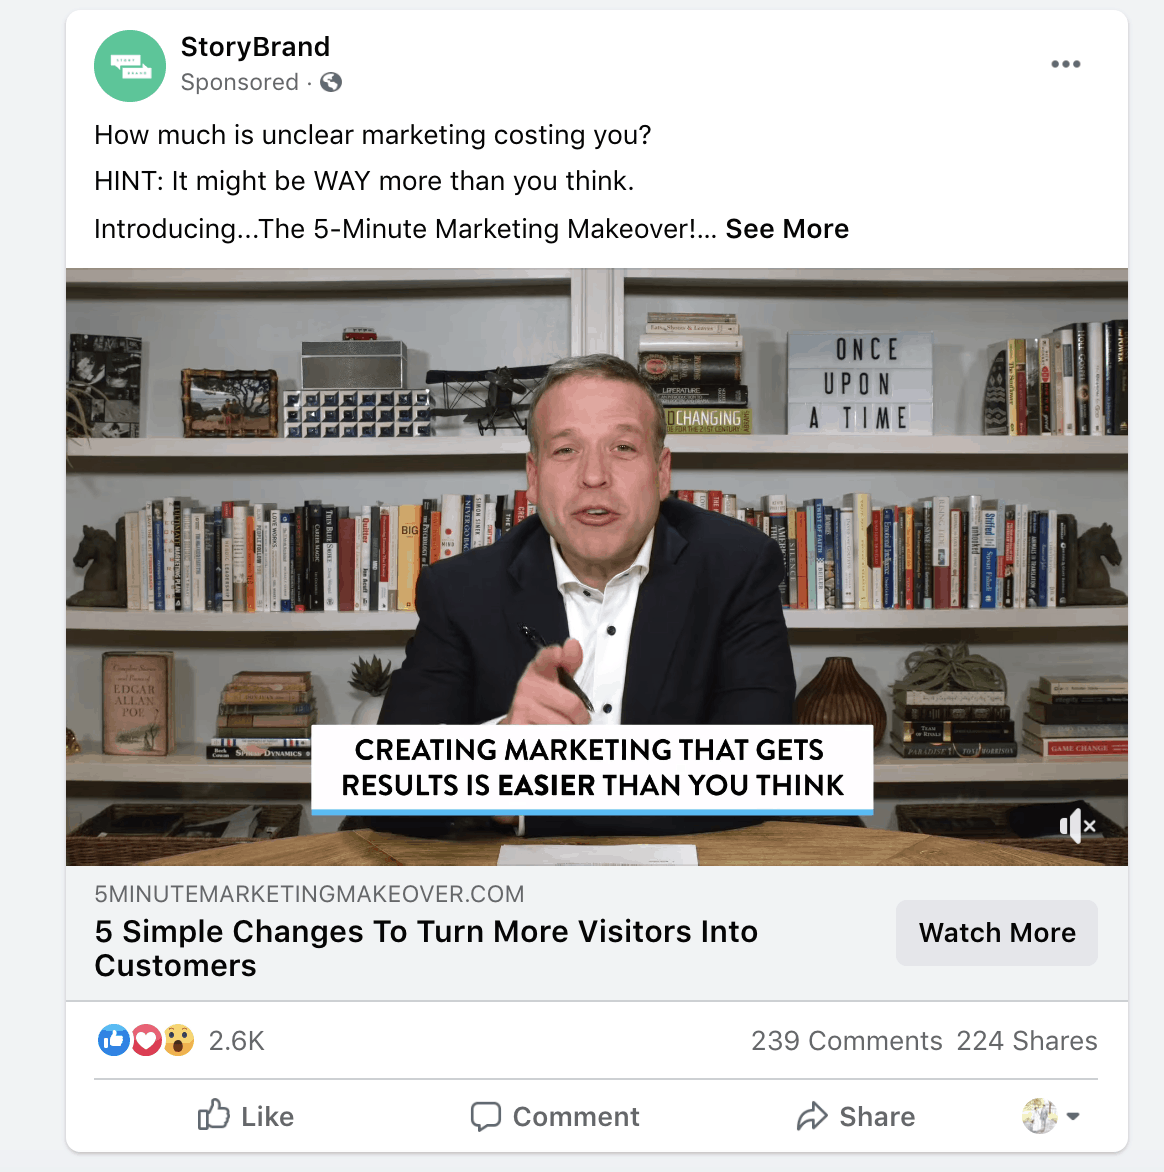Open the profile switcher dropdown arrow
The height and width of the screenshot is (1172, 1164).
[1073, 1116]
